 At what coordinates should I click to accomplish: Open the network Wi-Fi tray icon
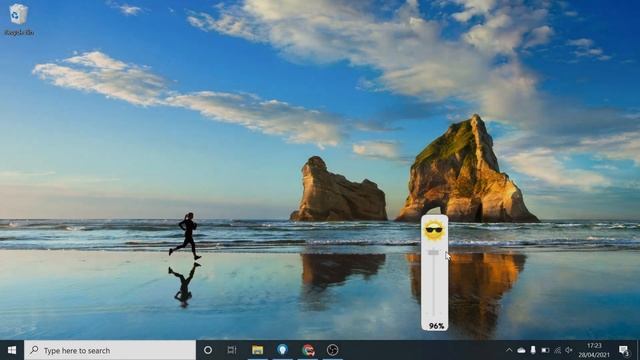[x=558, y=350]
